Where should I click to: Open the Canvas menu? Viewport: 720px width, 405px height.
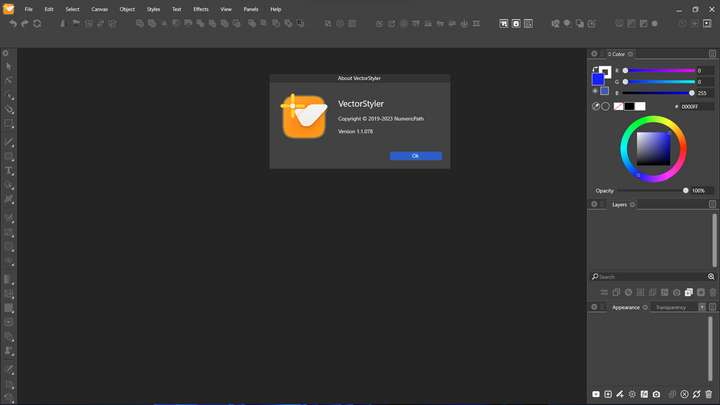(x=99, y=9)
